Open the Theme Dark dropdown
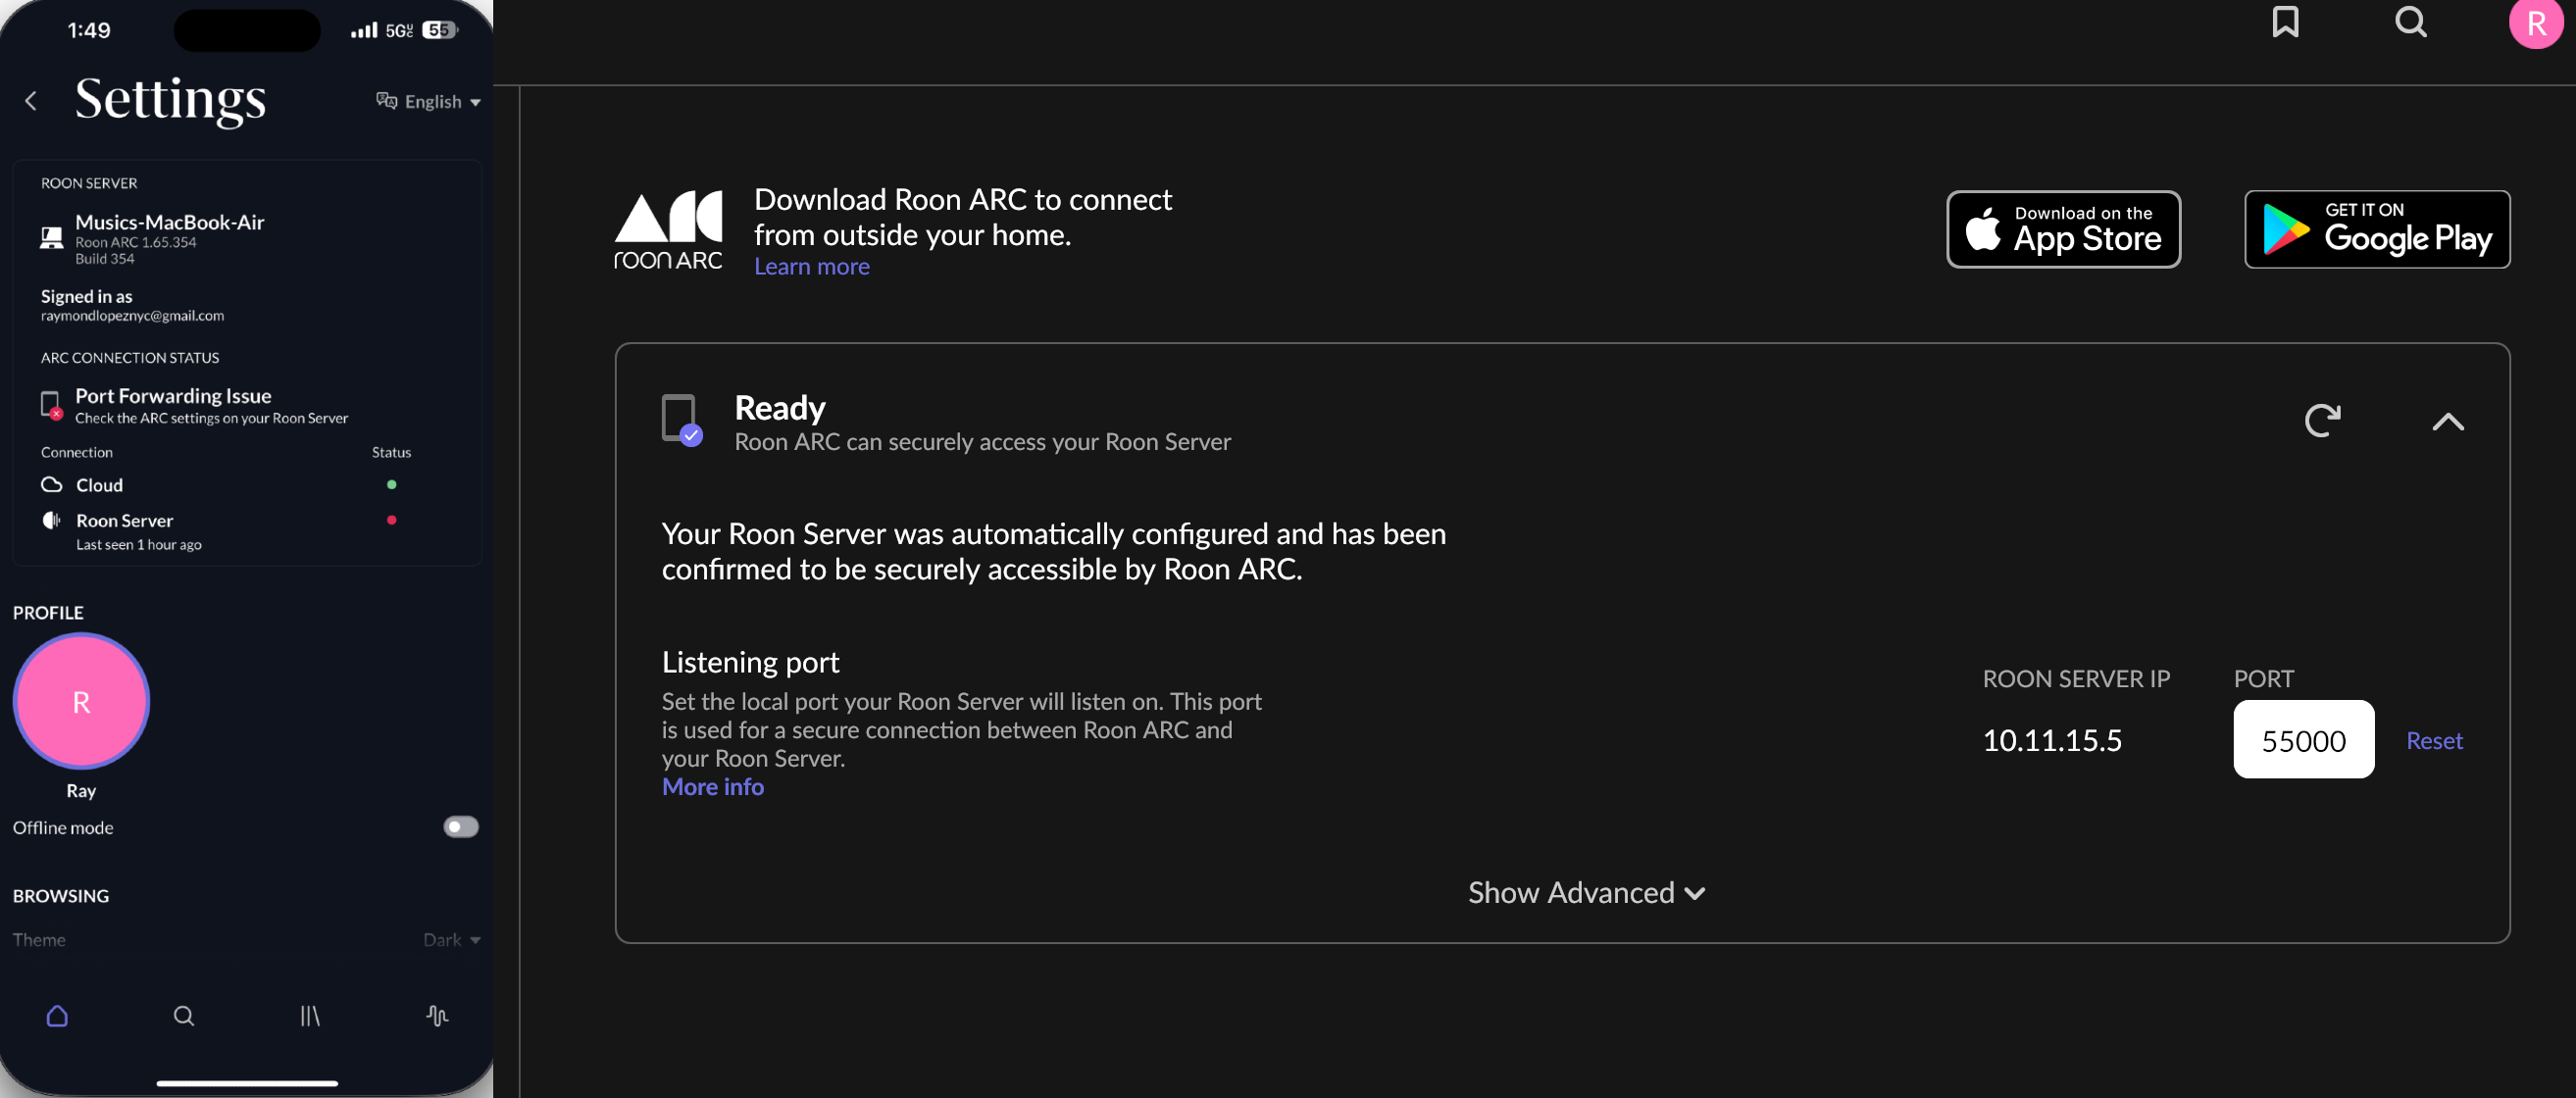This screenshot has width=2576, height=1098. 451,939
